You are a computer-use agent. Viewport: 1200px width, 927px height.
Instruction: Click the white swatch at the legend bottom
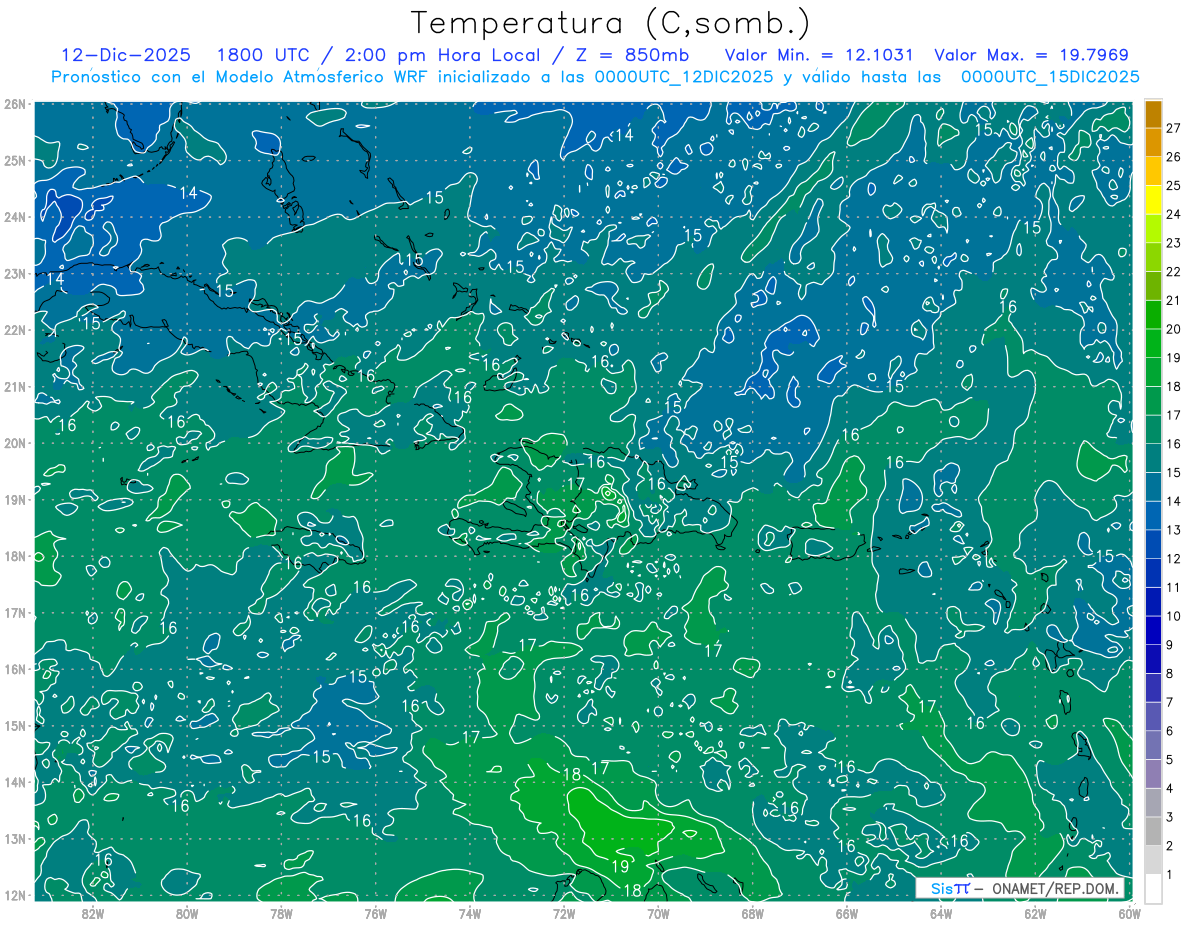[x=1153, y=888]
